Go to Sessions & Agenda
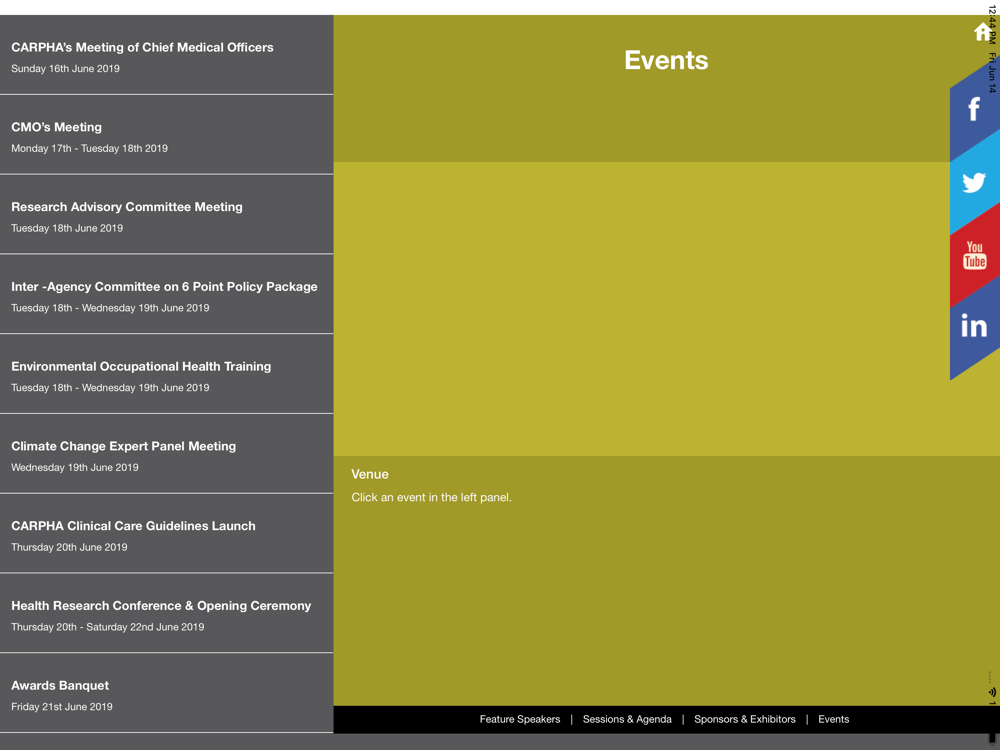Screen dimensions: 1000x750 coord(627,719)
